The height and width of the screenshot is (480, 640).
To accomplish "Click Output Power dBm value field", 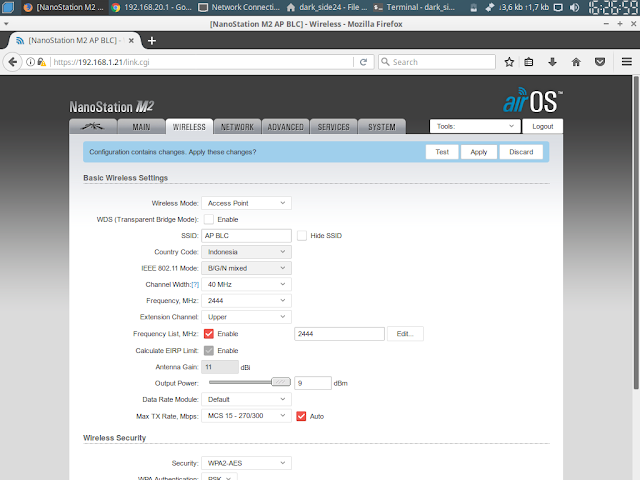I will 313,383.
